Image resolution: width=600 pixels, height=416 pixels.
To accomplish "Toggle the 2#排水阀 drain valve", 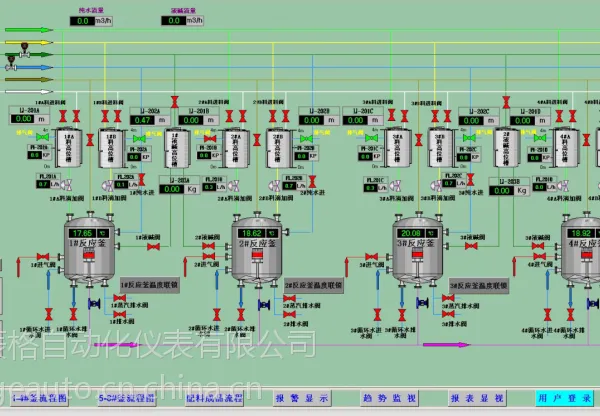I will pos(289,315).
